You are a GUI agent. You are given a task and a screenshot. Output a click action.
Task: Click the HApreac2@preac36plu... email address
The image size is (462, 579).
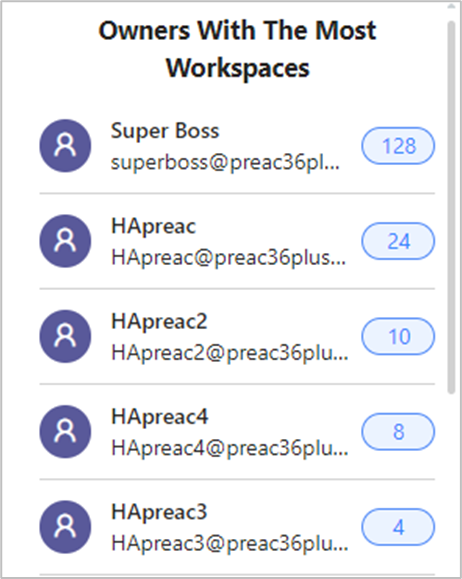coord(230,352)
